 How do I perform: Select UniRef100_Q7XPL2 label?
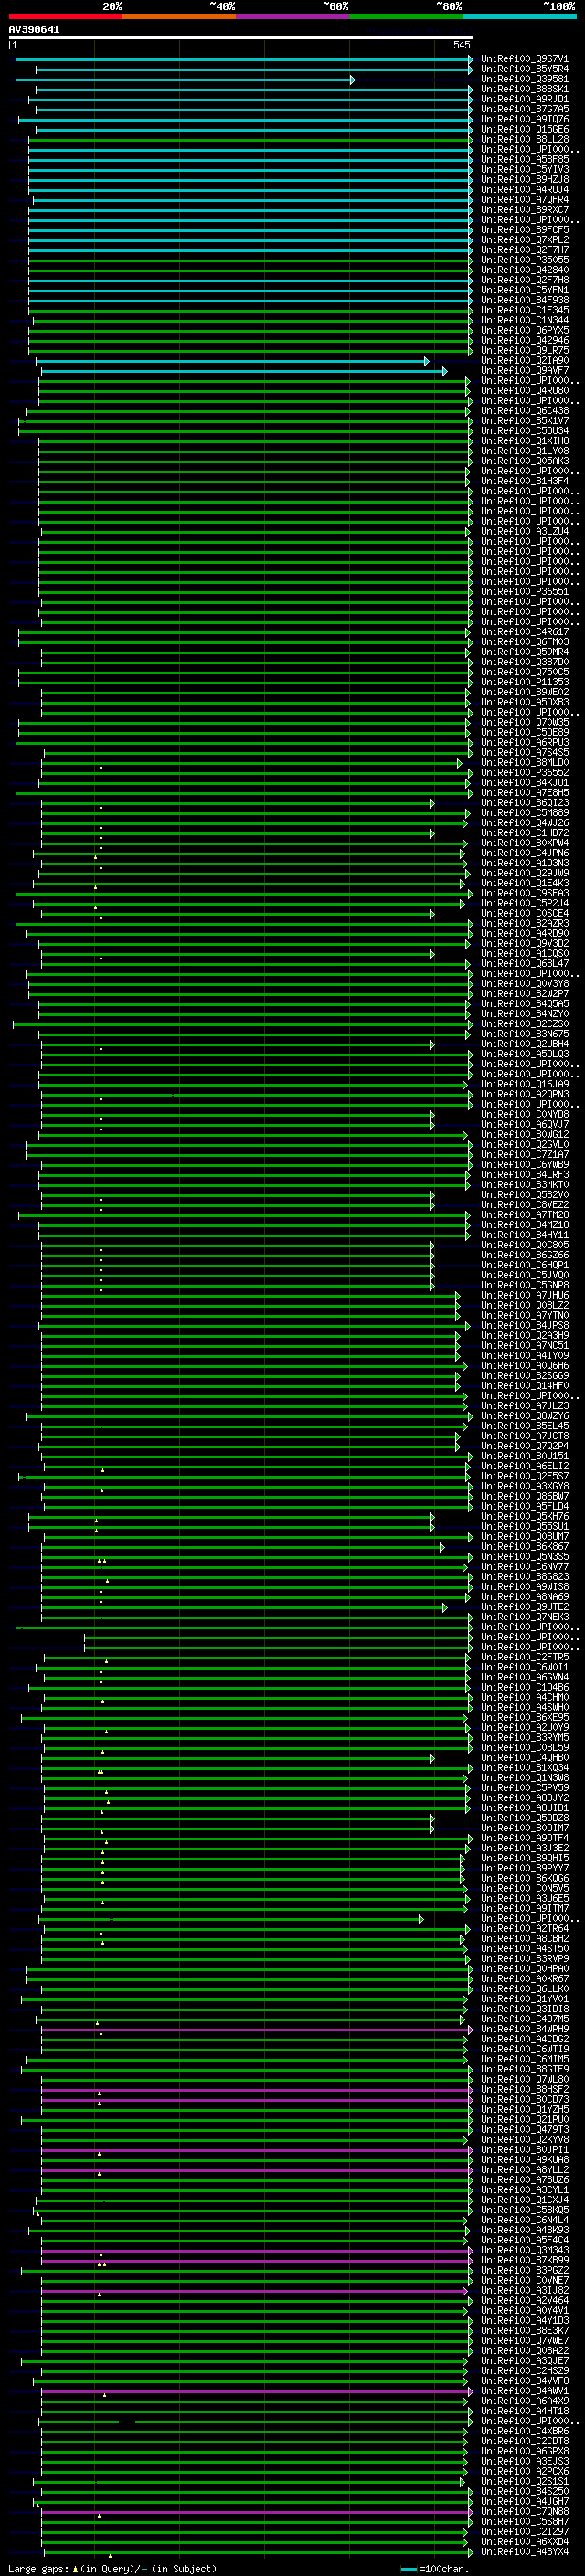coord(524,240)
